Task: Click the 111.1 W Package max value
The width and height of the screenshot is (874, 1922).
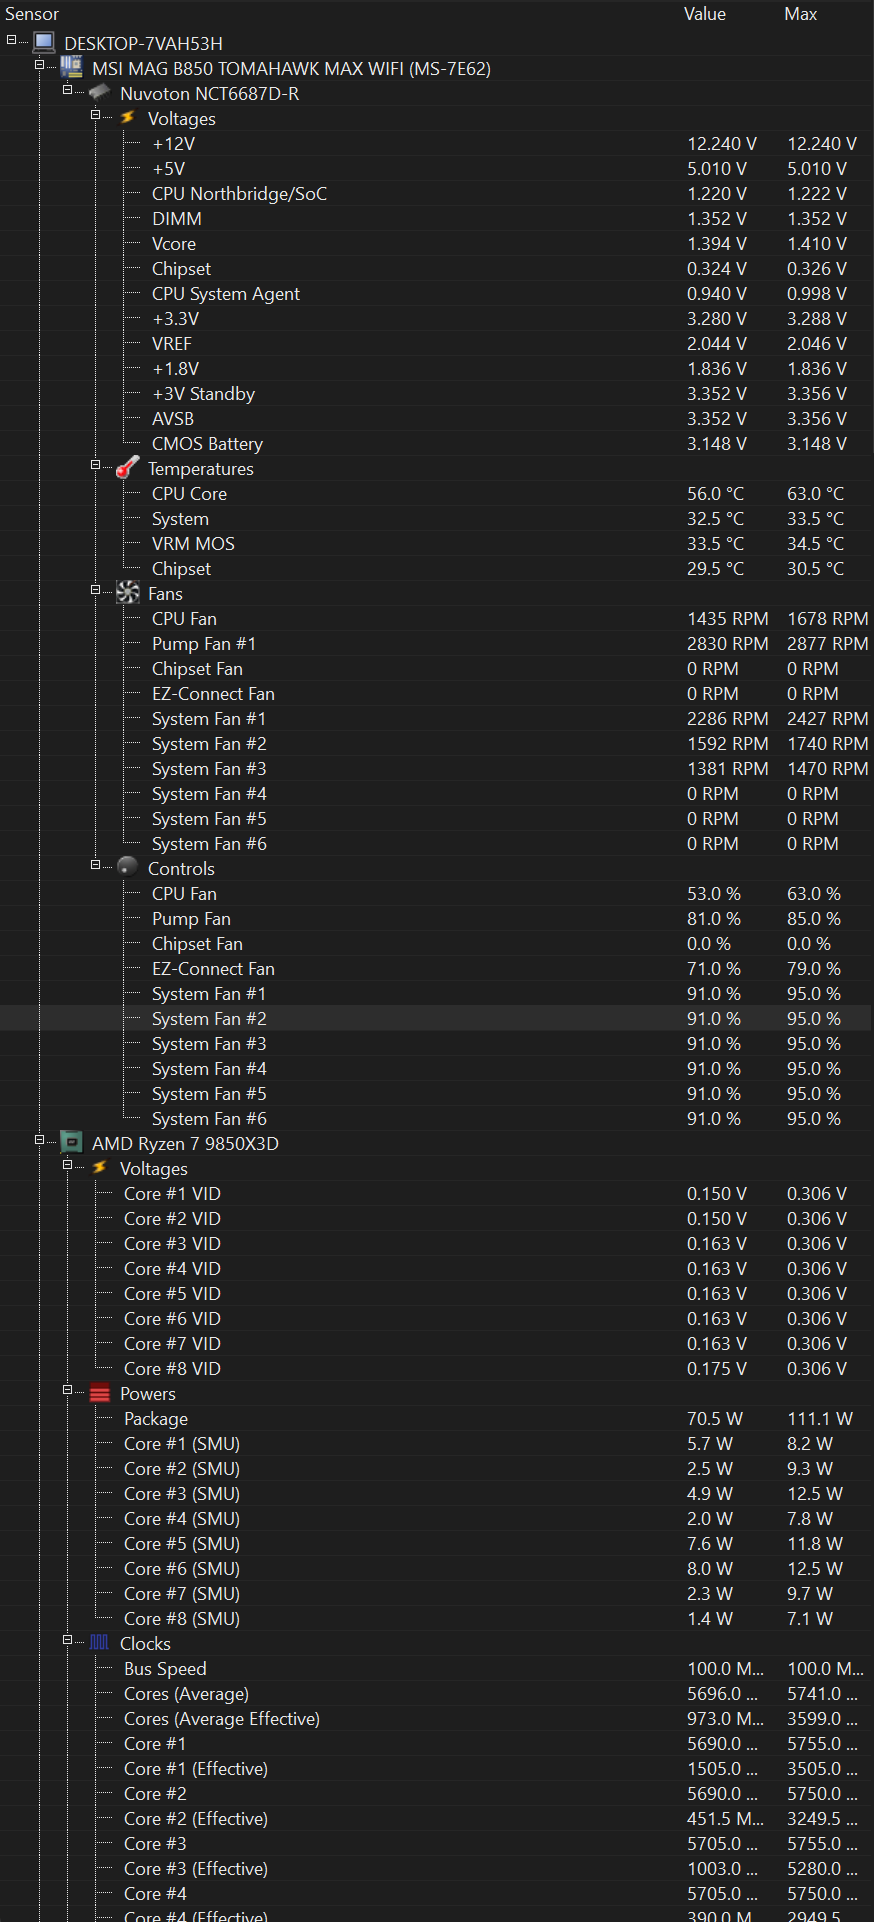Action: click(820, 1419)
